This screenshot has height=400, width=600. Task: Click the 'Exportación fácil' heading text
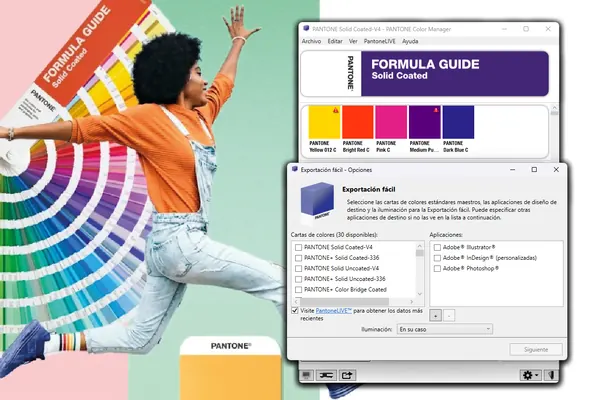pyautogui.click(x=368, y=189)
